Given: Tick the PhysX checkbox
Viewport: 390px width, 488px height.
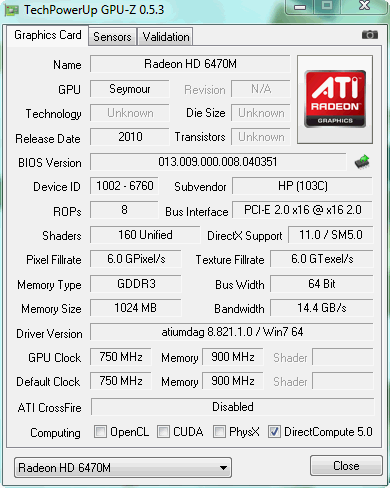Looking at the screenshot, I should [x=219, y=432].
